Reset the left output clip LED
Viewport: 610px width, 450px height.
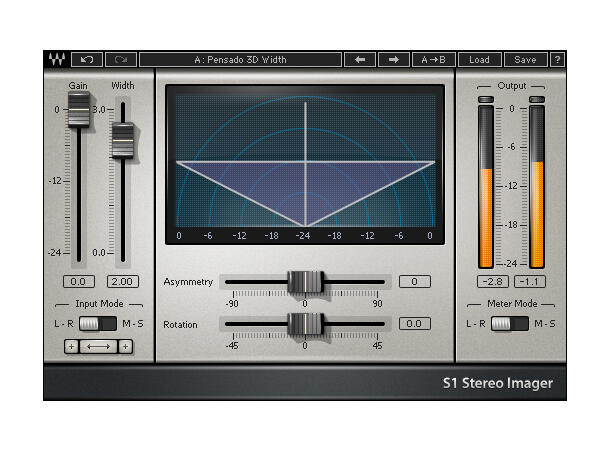coord(486,100)
